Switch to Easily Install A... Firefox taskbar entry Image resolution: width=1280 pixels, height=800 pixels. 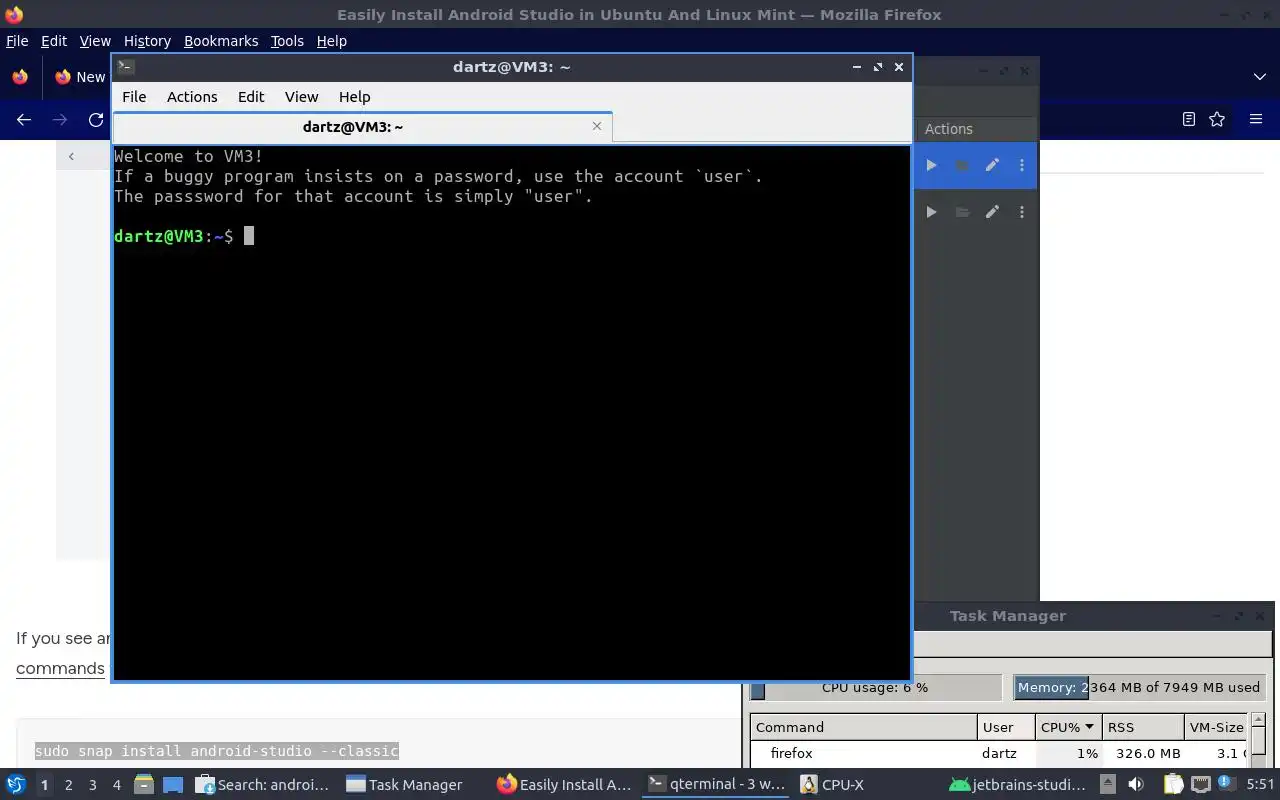pos(565,785)
